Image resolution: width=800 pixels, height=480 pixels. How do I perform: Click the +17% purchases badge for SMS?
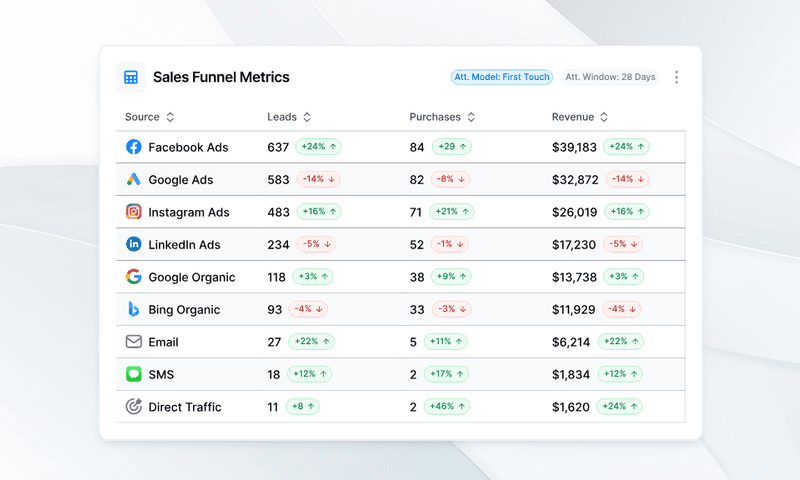point(446,374)
